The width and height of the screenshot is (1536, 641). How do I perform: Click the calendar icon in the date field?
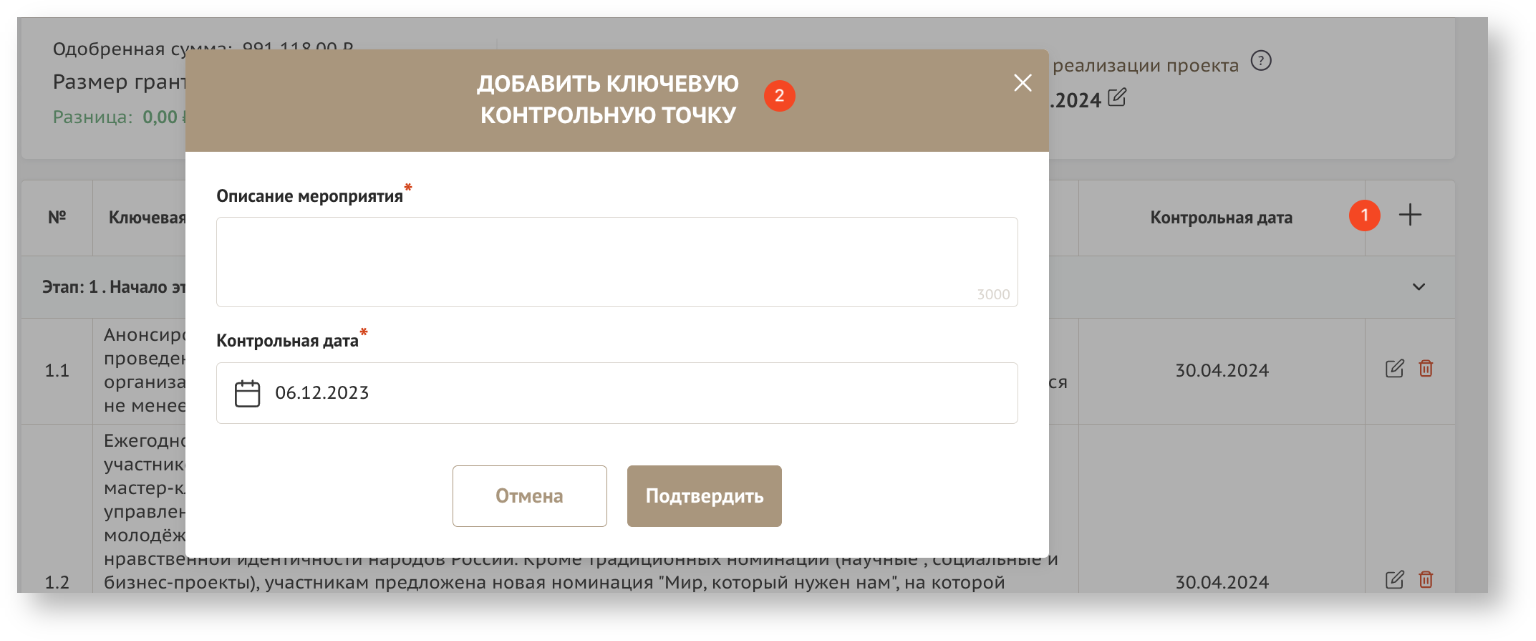point(247,393)
